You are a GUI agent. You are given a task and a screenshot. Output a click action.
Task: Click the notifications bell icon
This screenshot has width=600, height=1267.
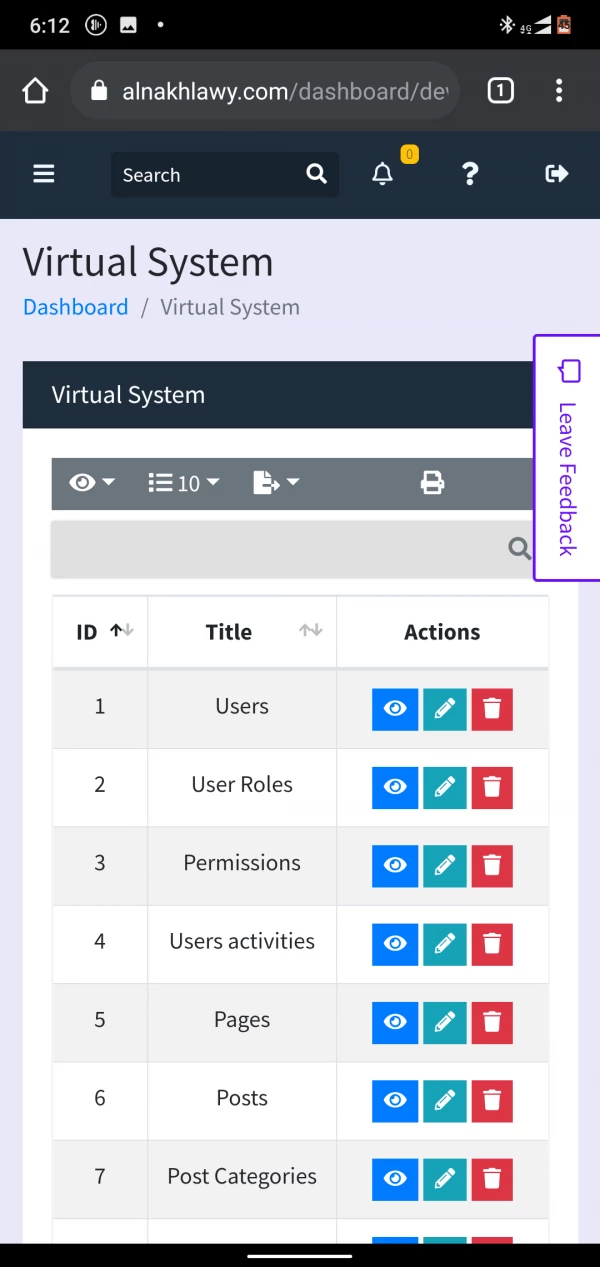(x=382, y=174)
